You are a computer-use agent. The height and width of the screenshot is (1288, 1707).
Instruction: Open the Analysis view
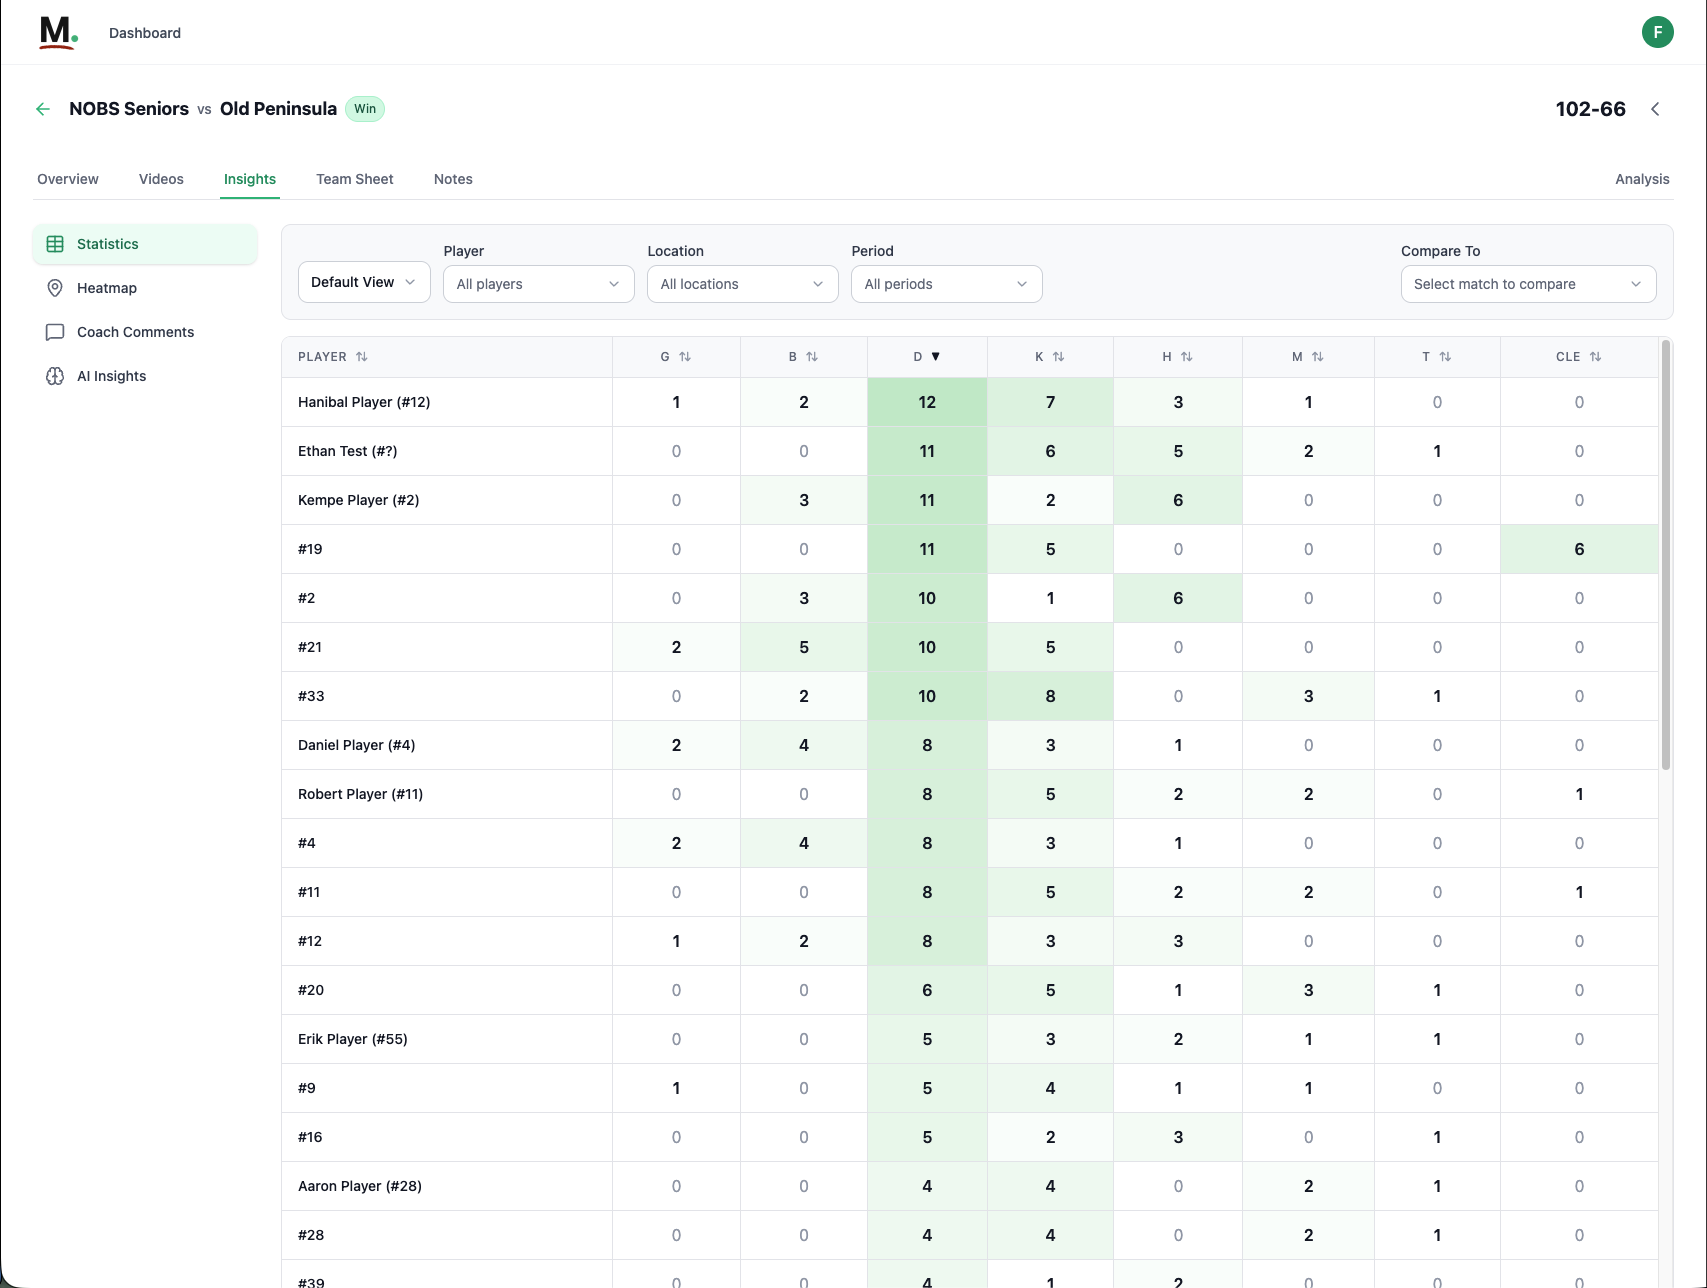1641,179
